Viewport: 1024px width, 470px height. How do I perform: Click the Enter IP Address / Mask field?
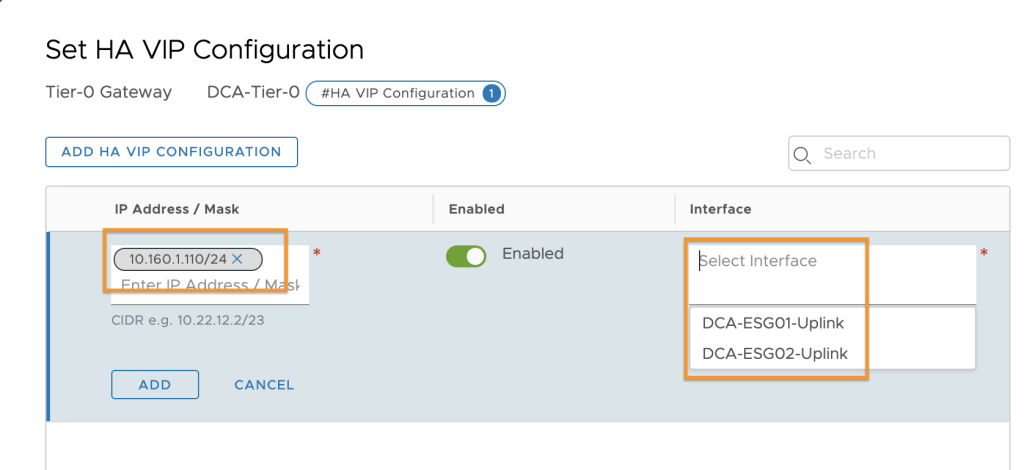210,285
